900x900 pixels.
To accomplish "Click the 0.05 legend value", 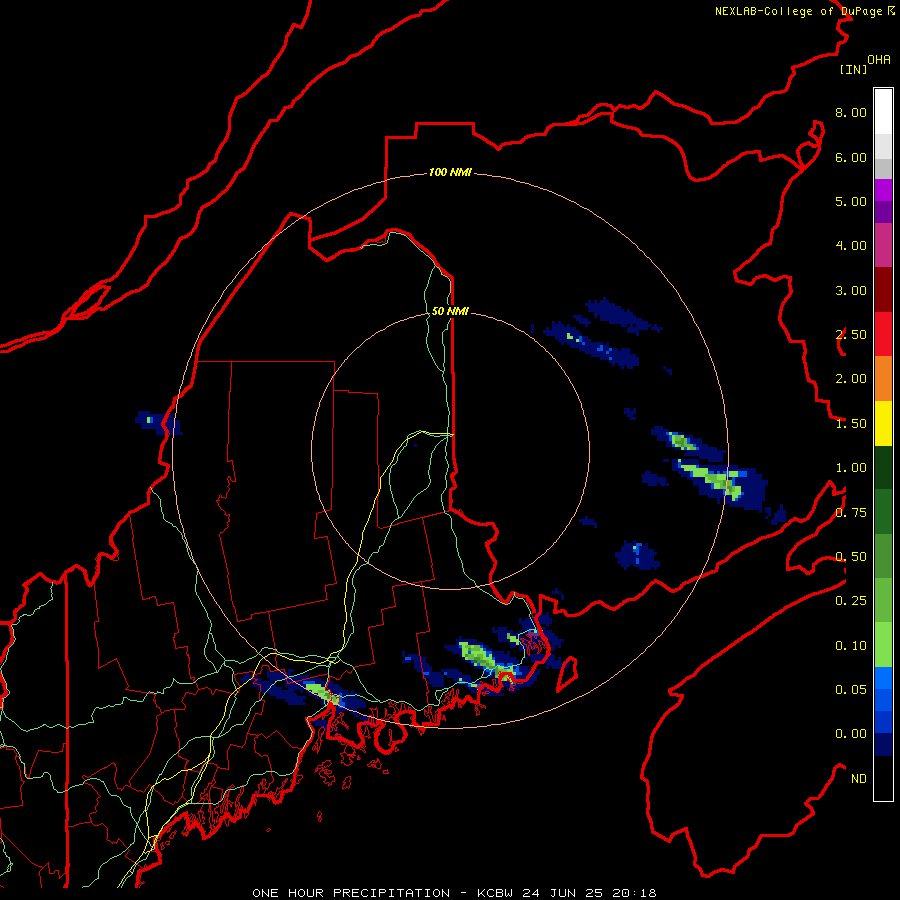I will click(x=851, y=689).
